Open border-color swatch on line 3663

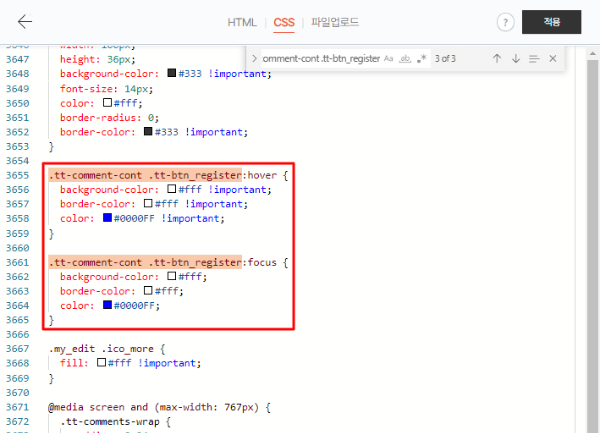point(148,290)
